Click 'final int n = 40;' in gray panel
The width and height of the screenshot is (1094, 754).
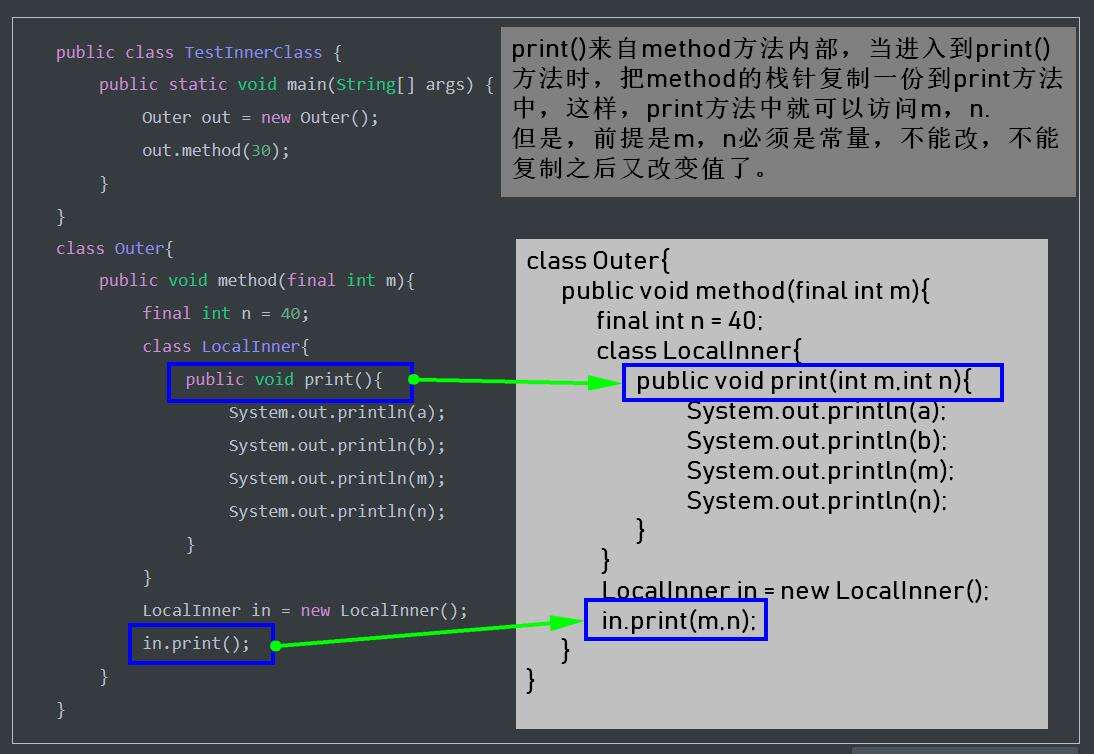(679, 321)
